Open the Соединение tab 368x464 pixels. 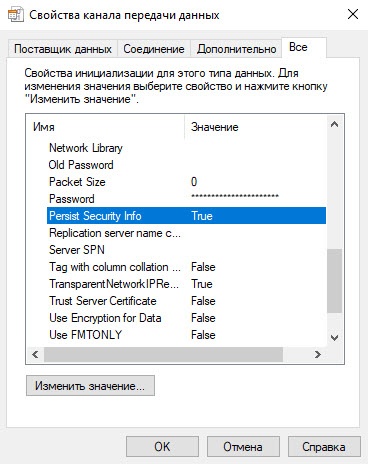click(154, 49)
